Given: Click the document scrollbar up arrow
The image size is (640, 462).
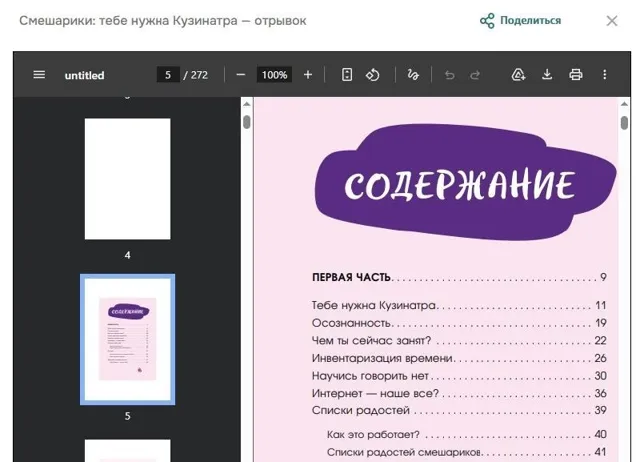Looking at the screenshot, I should pos(624,104).
